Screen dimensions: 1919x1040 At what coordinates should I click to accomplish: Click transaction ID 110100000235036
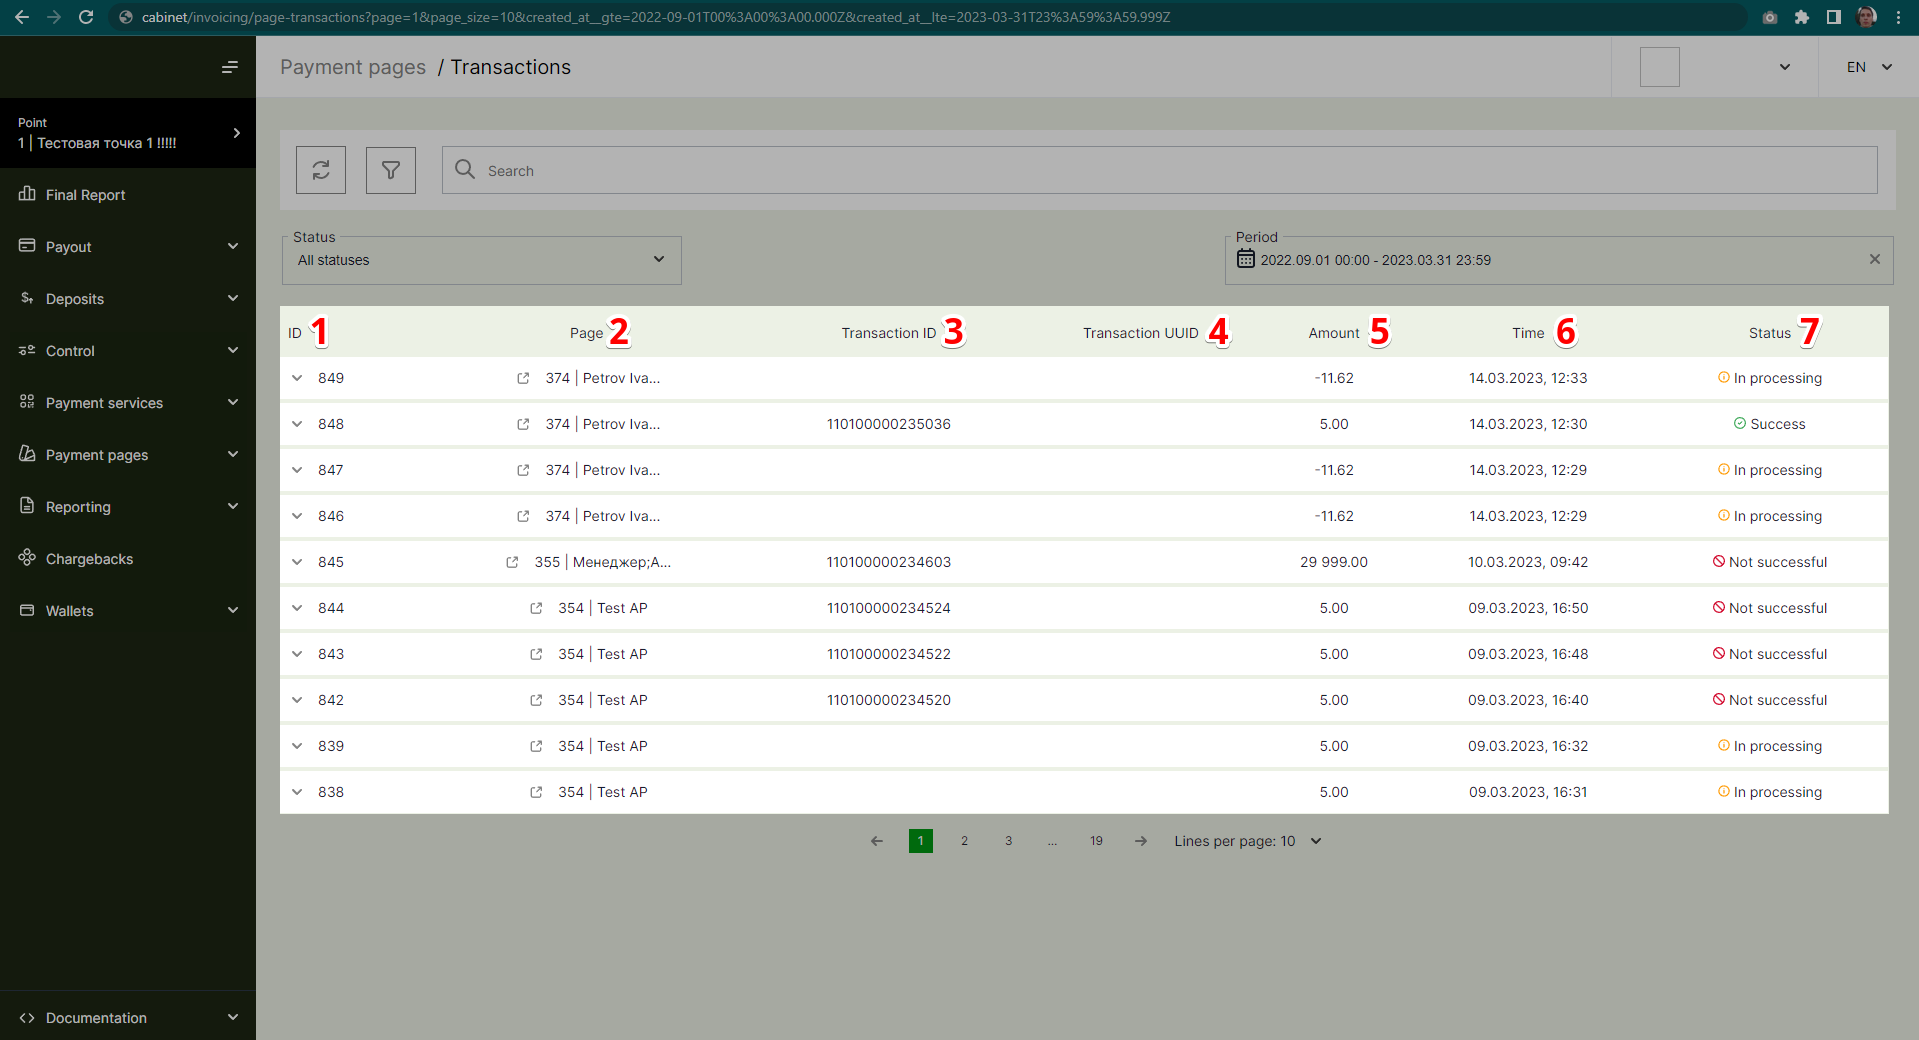click(888, 424)
